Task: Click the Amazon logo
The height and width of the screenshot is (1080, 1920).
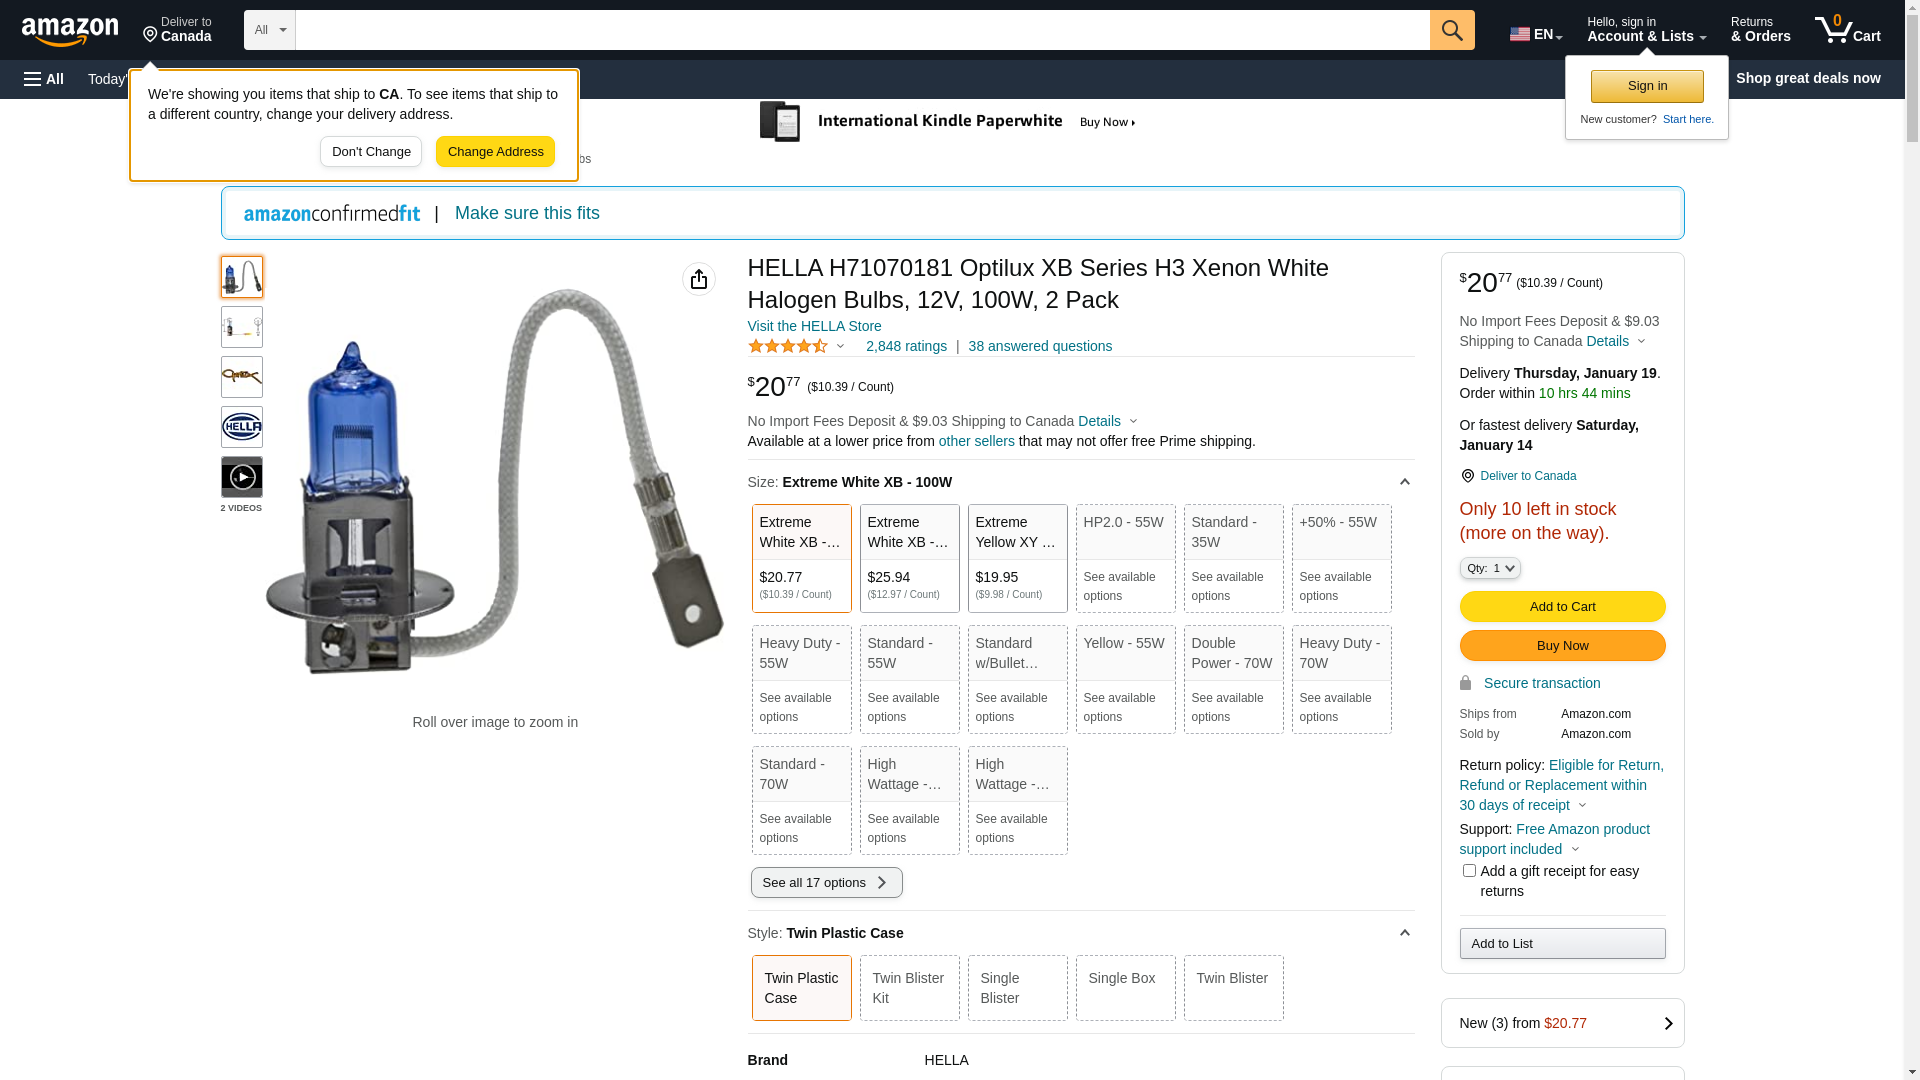Action: pyautogui.click(x=70, y=31)
